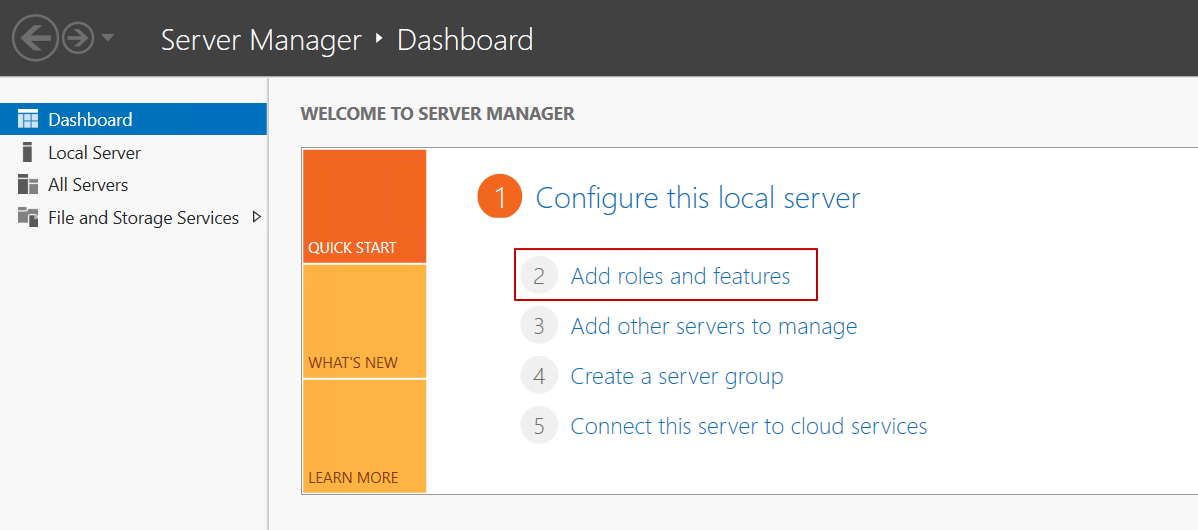This screenshot has height=530, width=1198.
Task: Select the QUICK START tile
Action: (x=364, y=206)
